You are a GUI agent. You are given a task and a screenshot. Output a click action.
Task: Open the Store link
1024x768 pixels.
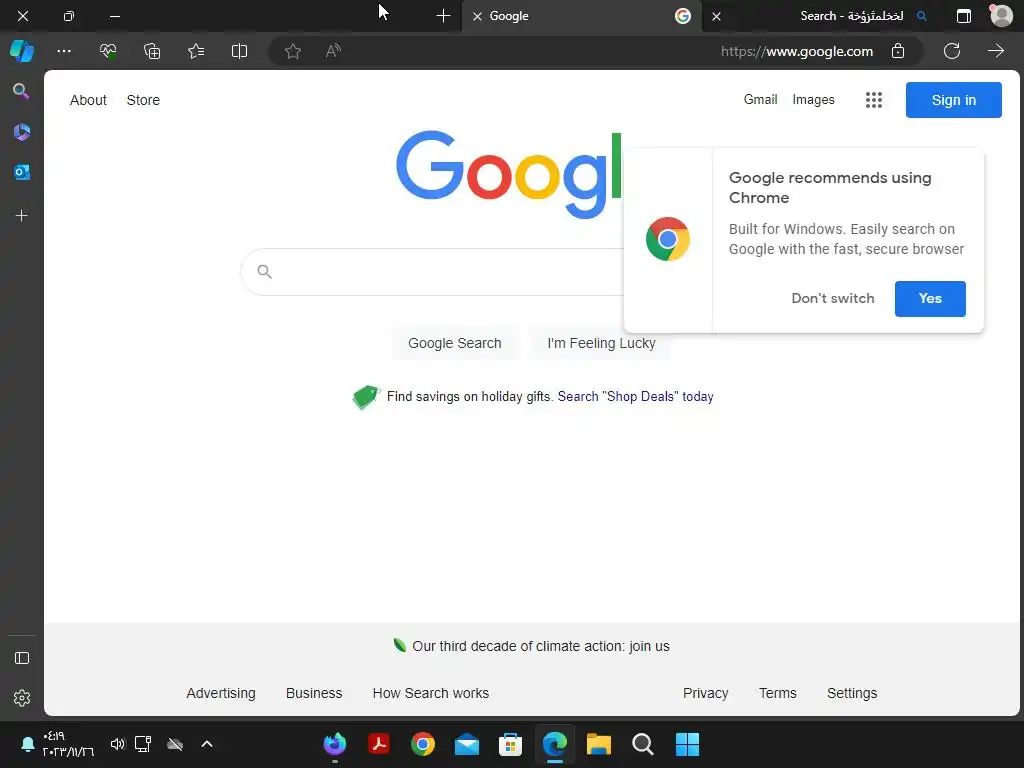(x=143, y=100)
